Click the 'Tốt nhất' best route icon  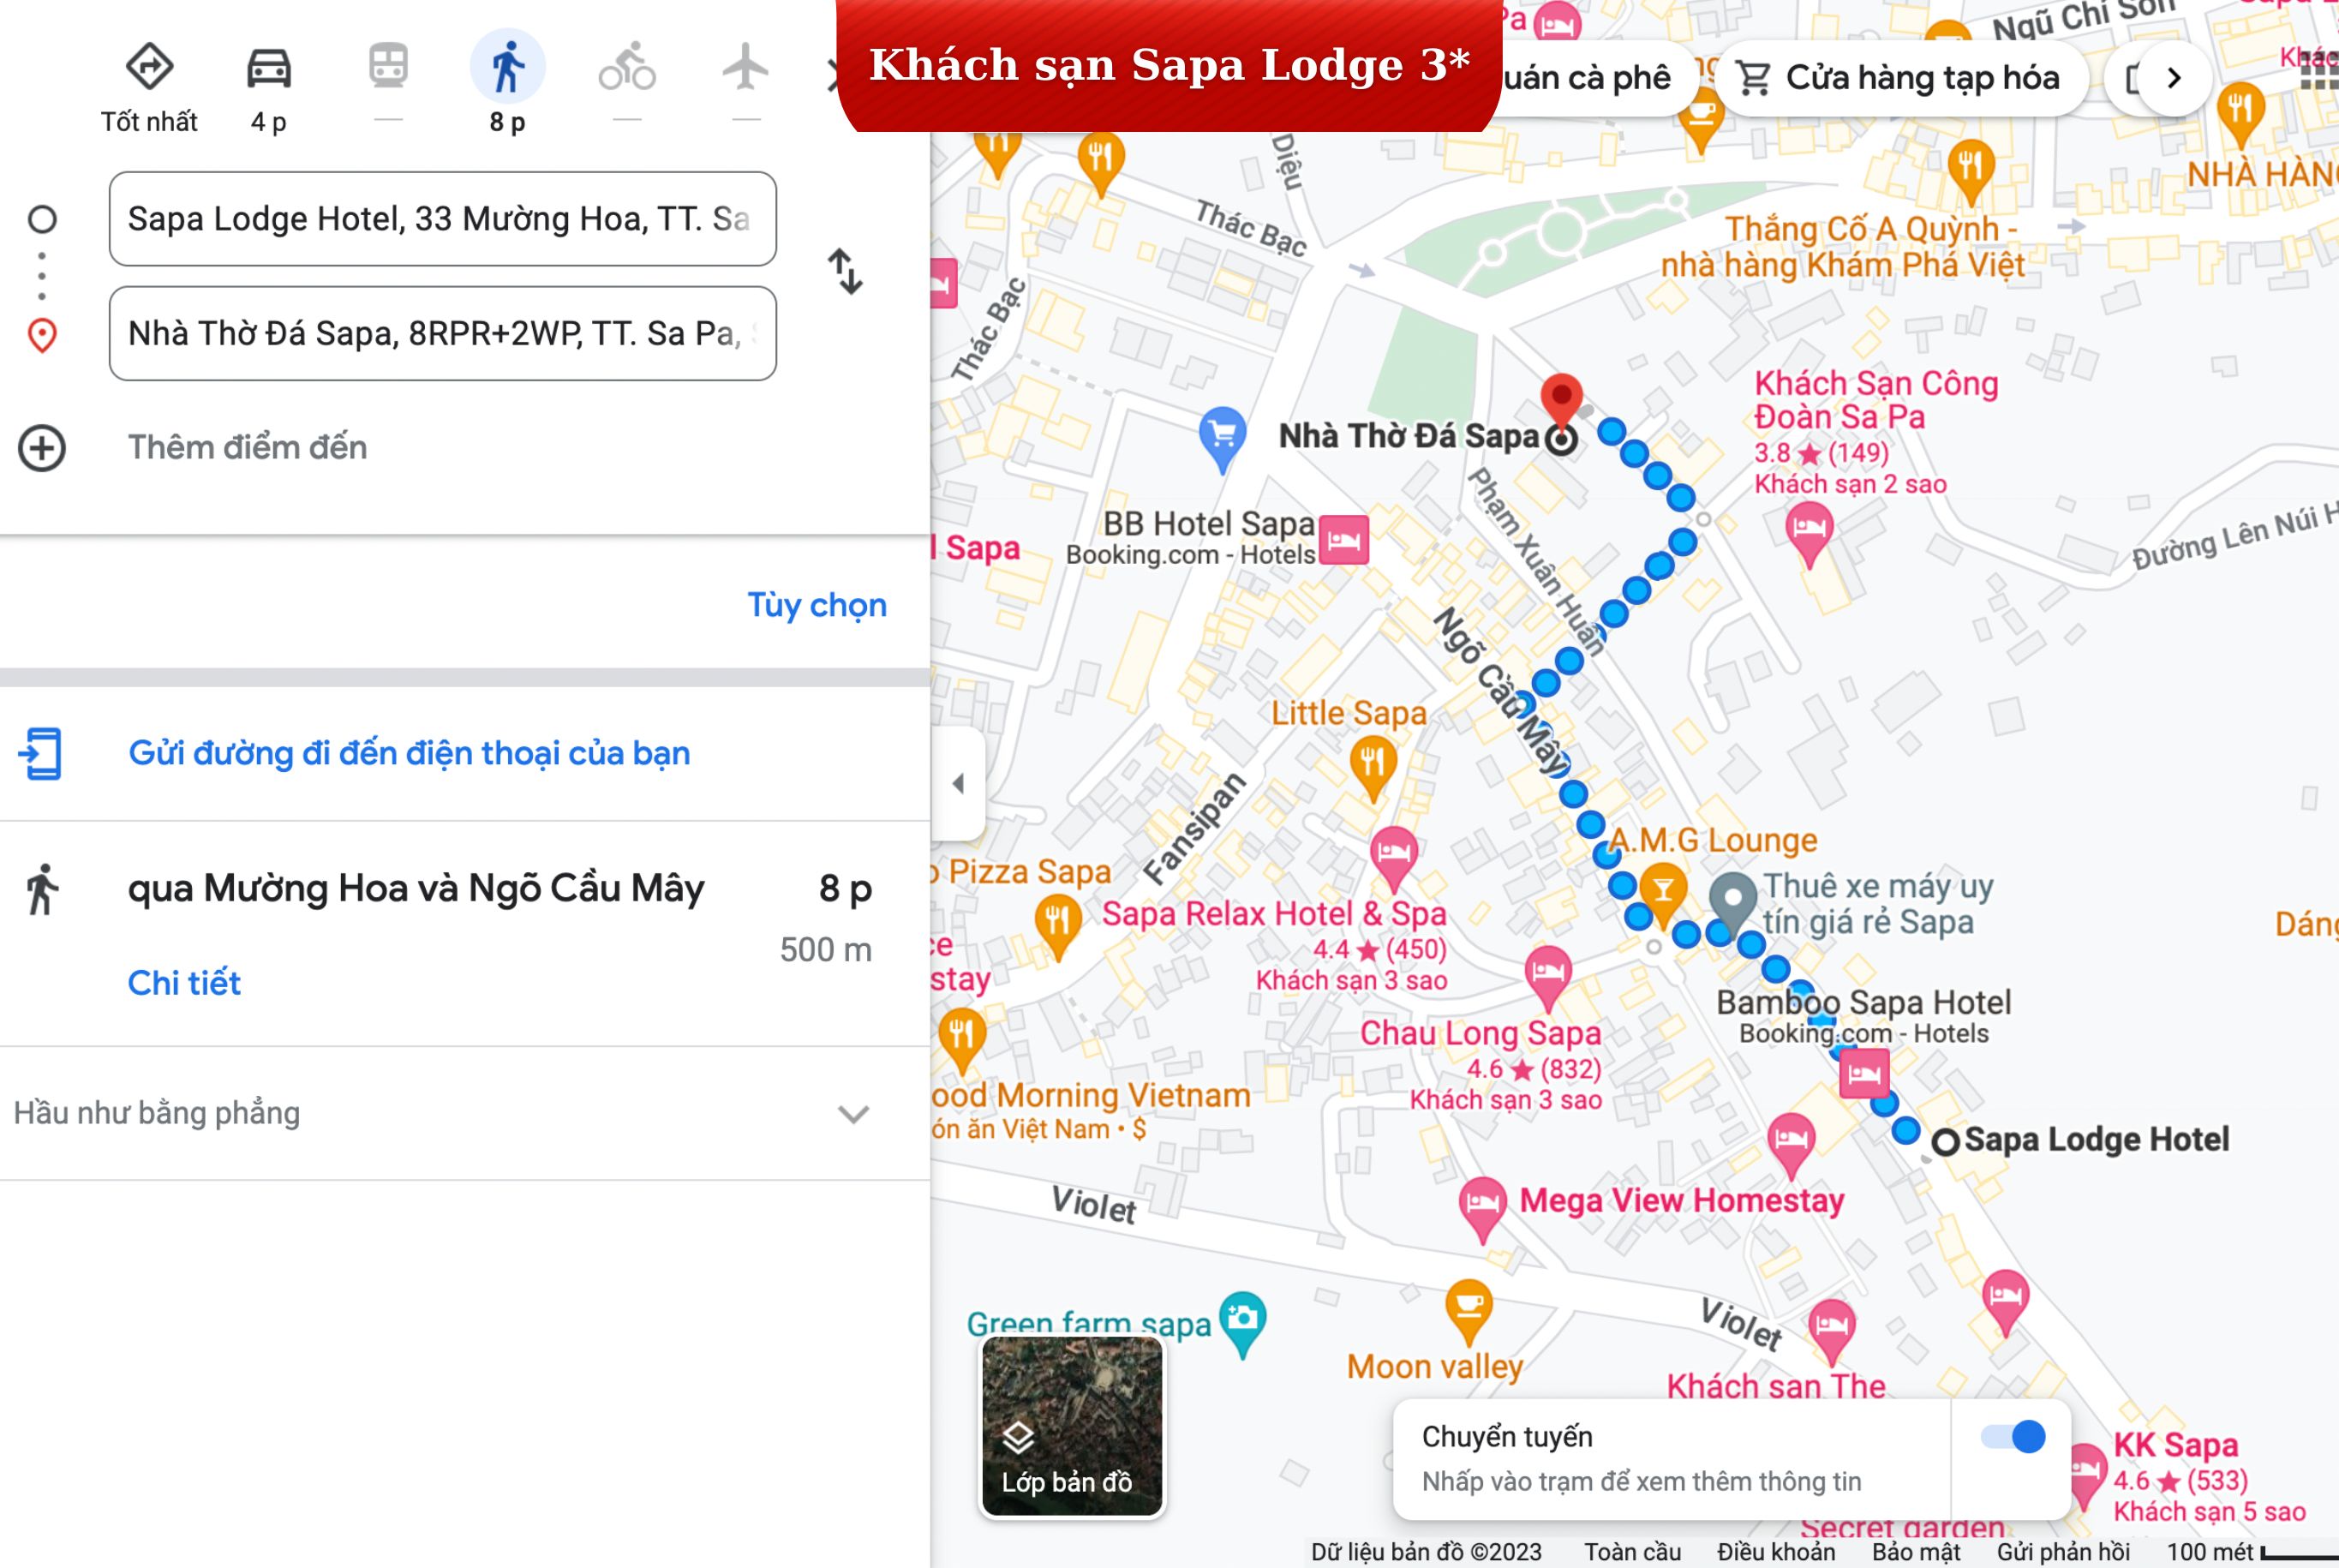(x=149, y=67)
